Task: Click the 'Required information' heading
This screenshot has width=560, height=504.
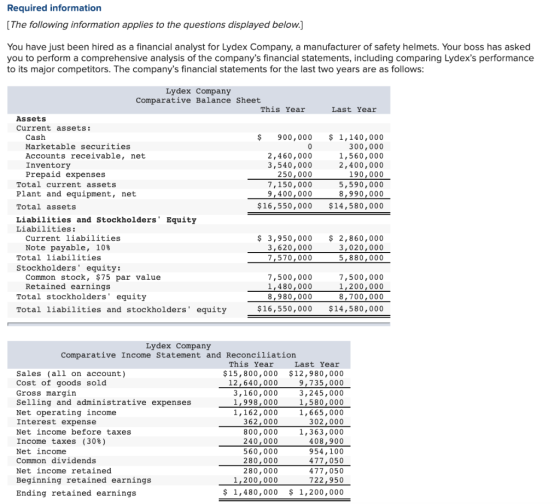Action: (54, 8)
